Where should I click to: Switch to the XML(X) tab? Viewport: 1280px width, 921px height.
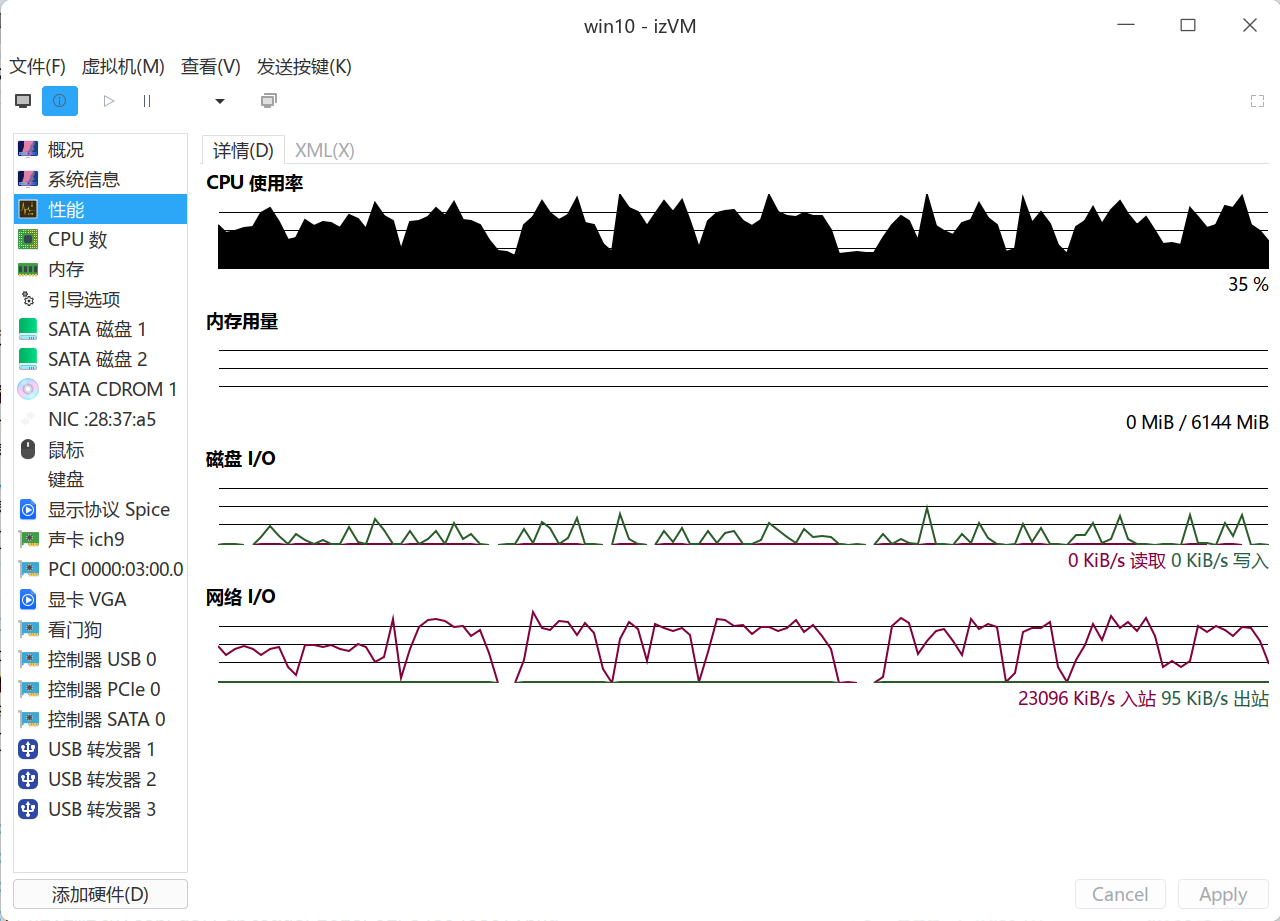(x=325, y=151)
